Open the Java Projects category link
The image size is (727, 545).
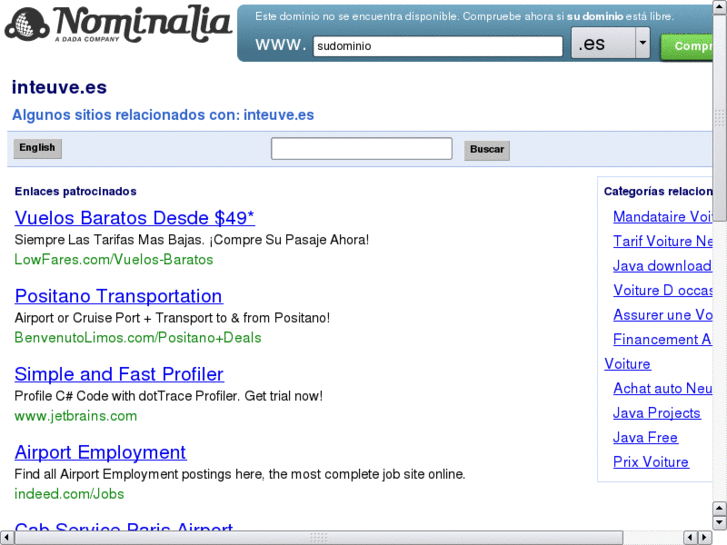657,413
